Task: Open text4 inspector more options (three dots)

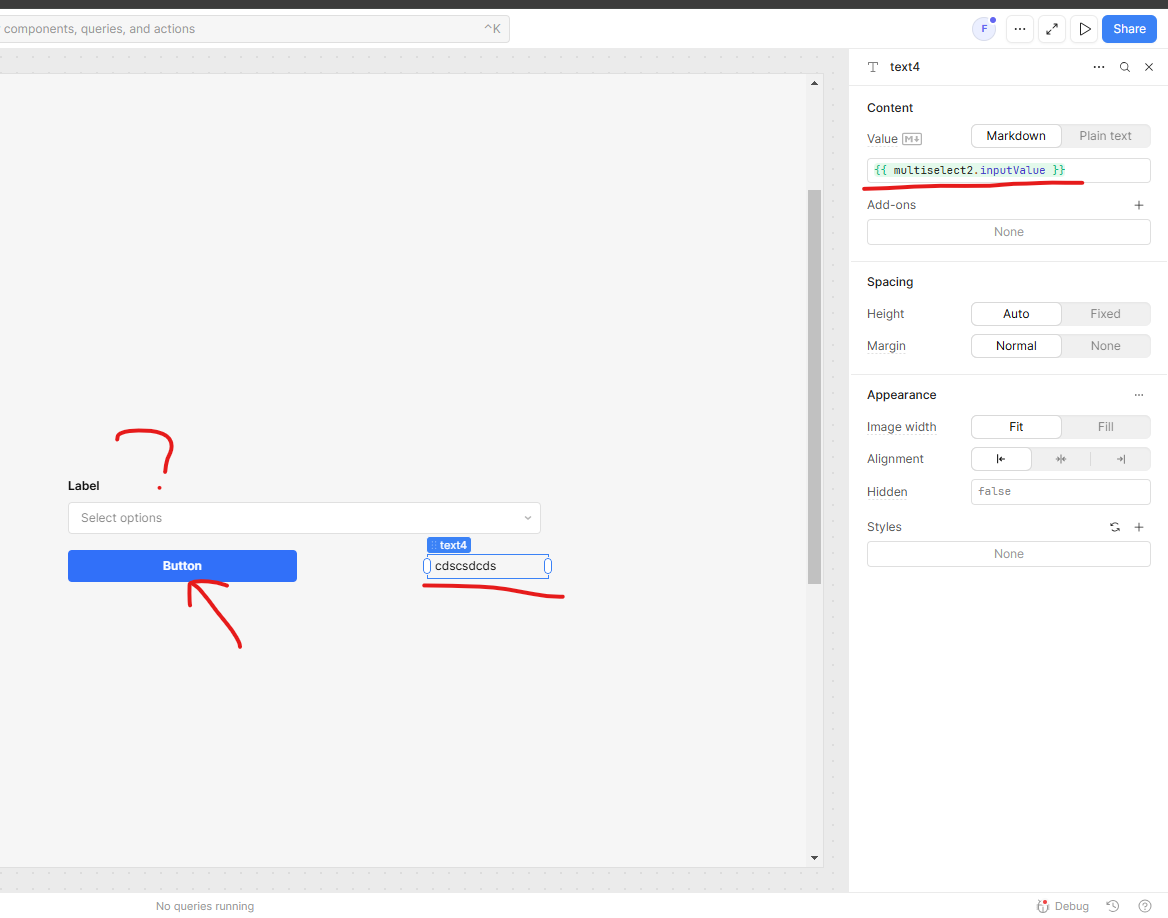Action: pyautogui.click(x=1099, y=67)
